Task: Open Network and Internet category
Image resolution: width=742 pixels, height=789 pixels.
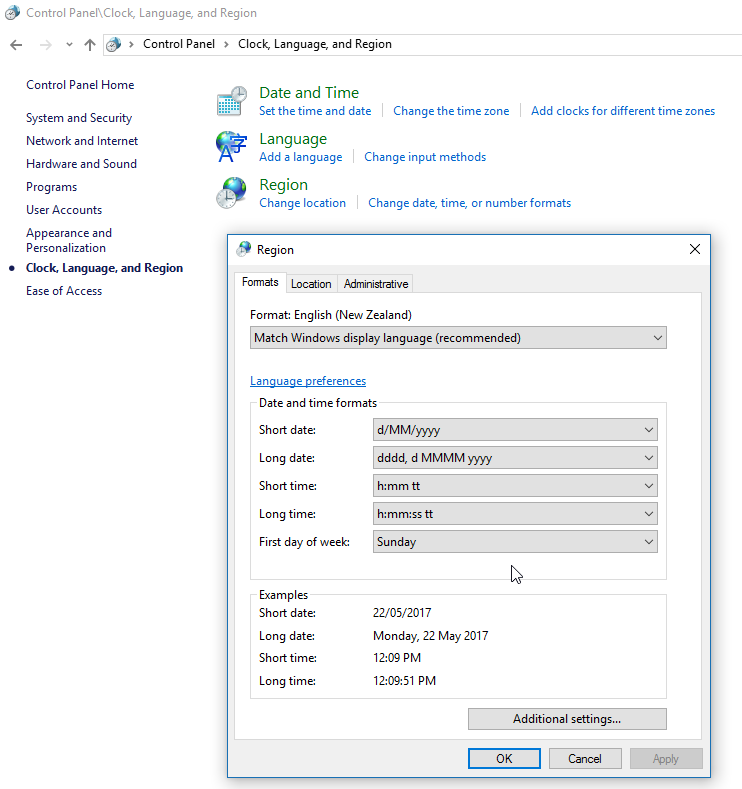Action: point(82,141)
